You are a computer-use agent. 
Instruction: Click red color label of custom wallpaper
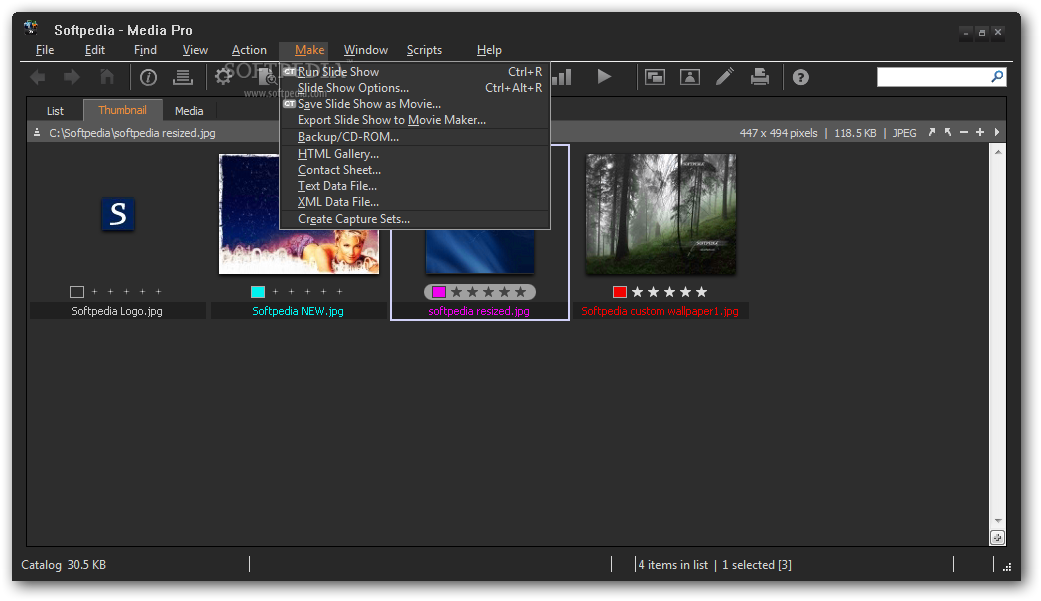coord(619,292)
